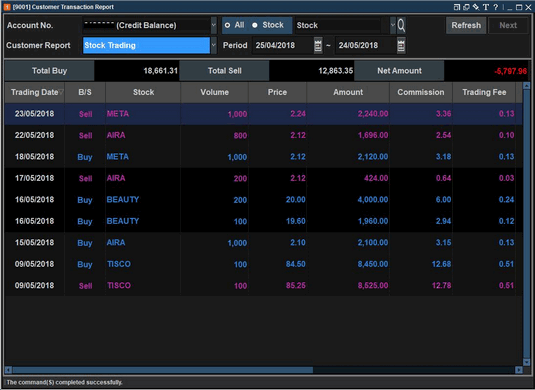The height and width of the screenshot is (390, 535).
Task: Click the Net Amount label
Action: pos(399,71)
